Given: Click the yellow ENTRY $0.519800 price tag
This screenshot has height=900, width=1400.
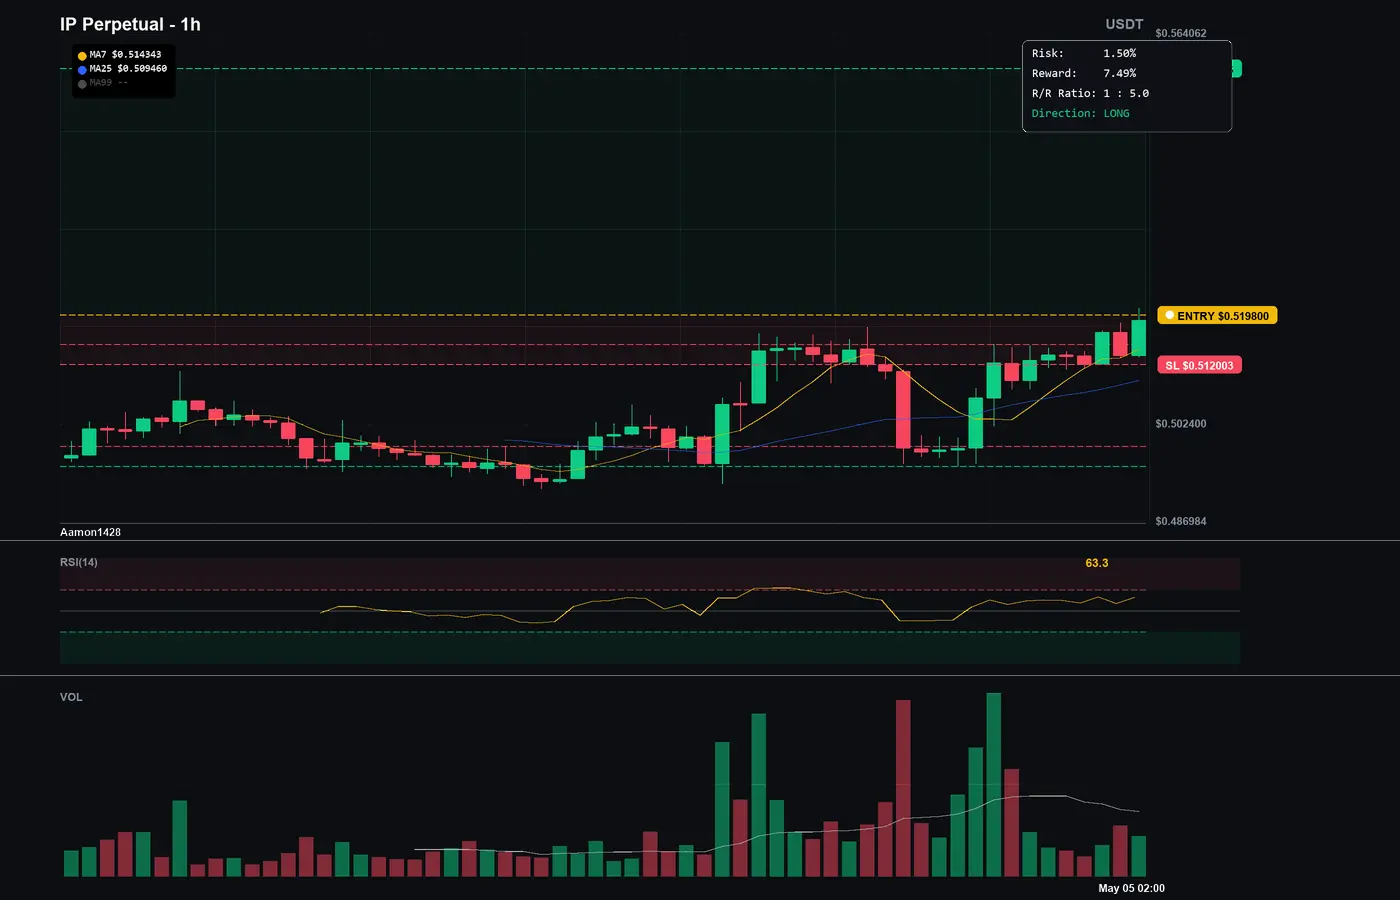Looking at the screenshot, I should (x=1217, y=316).
